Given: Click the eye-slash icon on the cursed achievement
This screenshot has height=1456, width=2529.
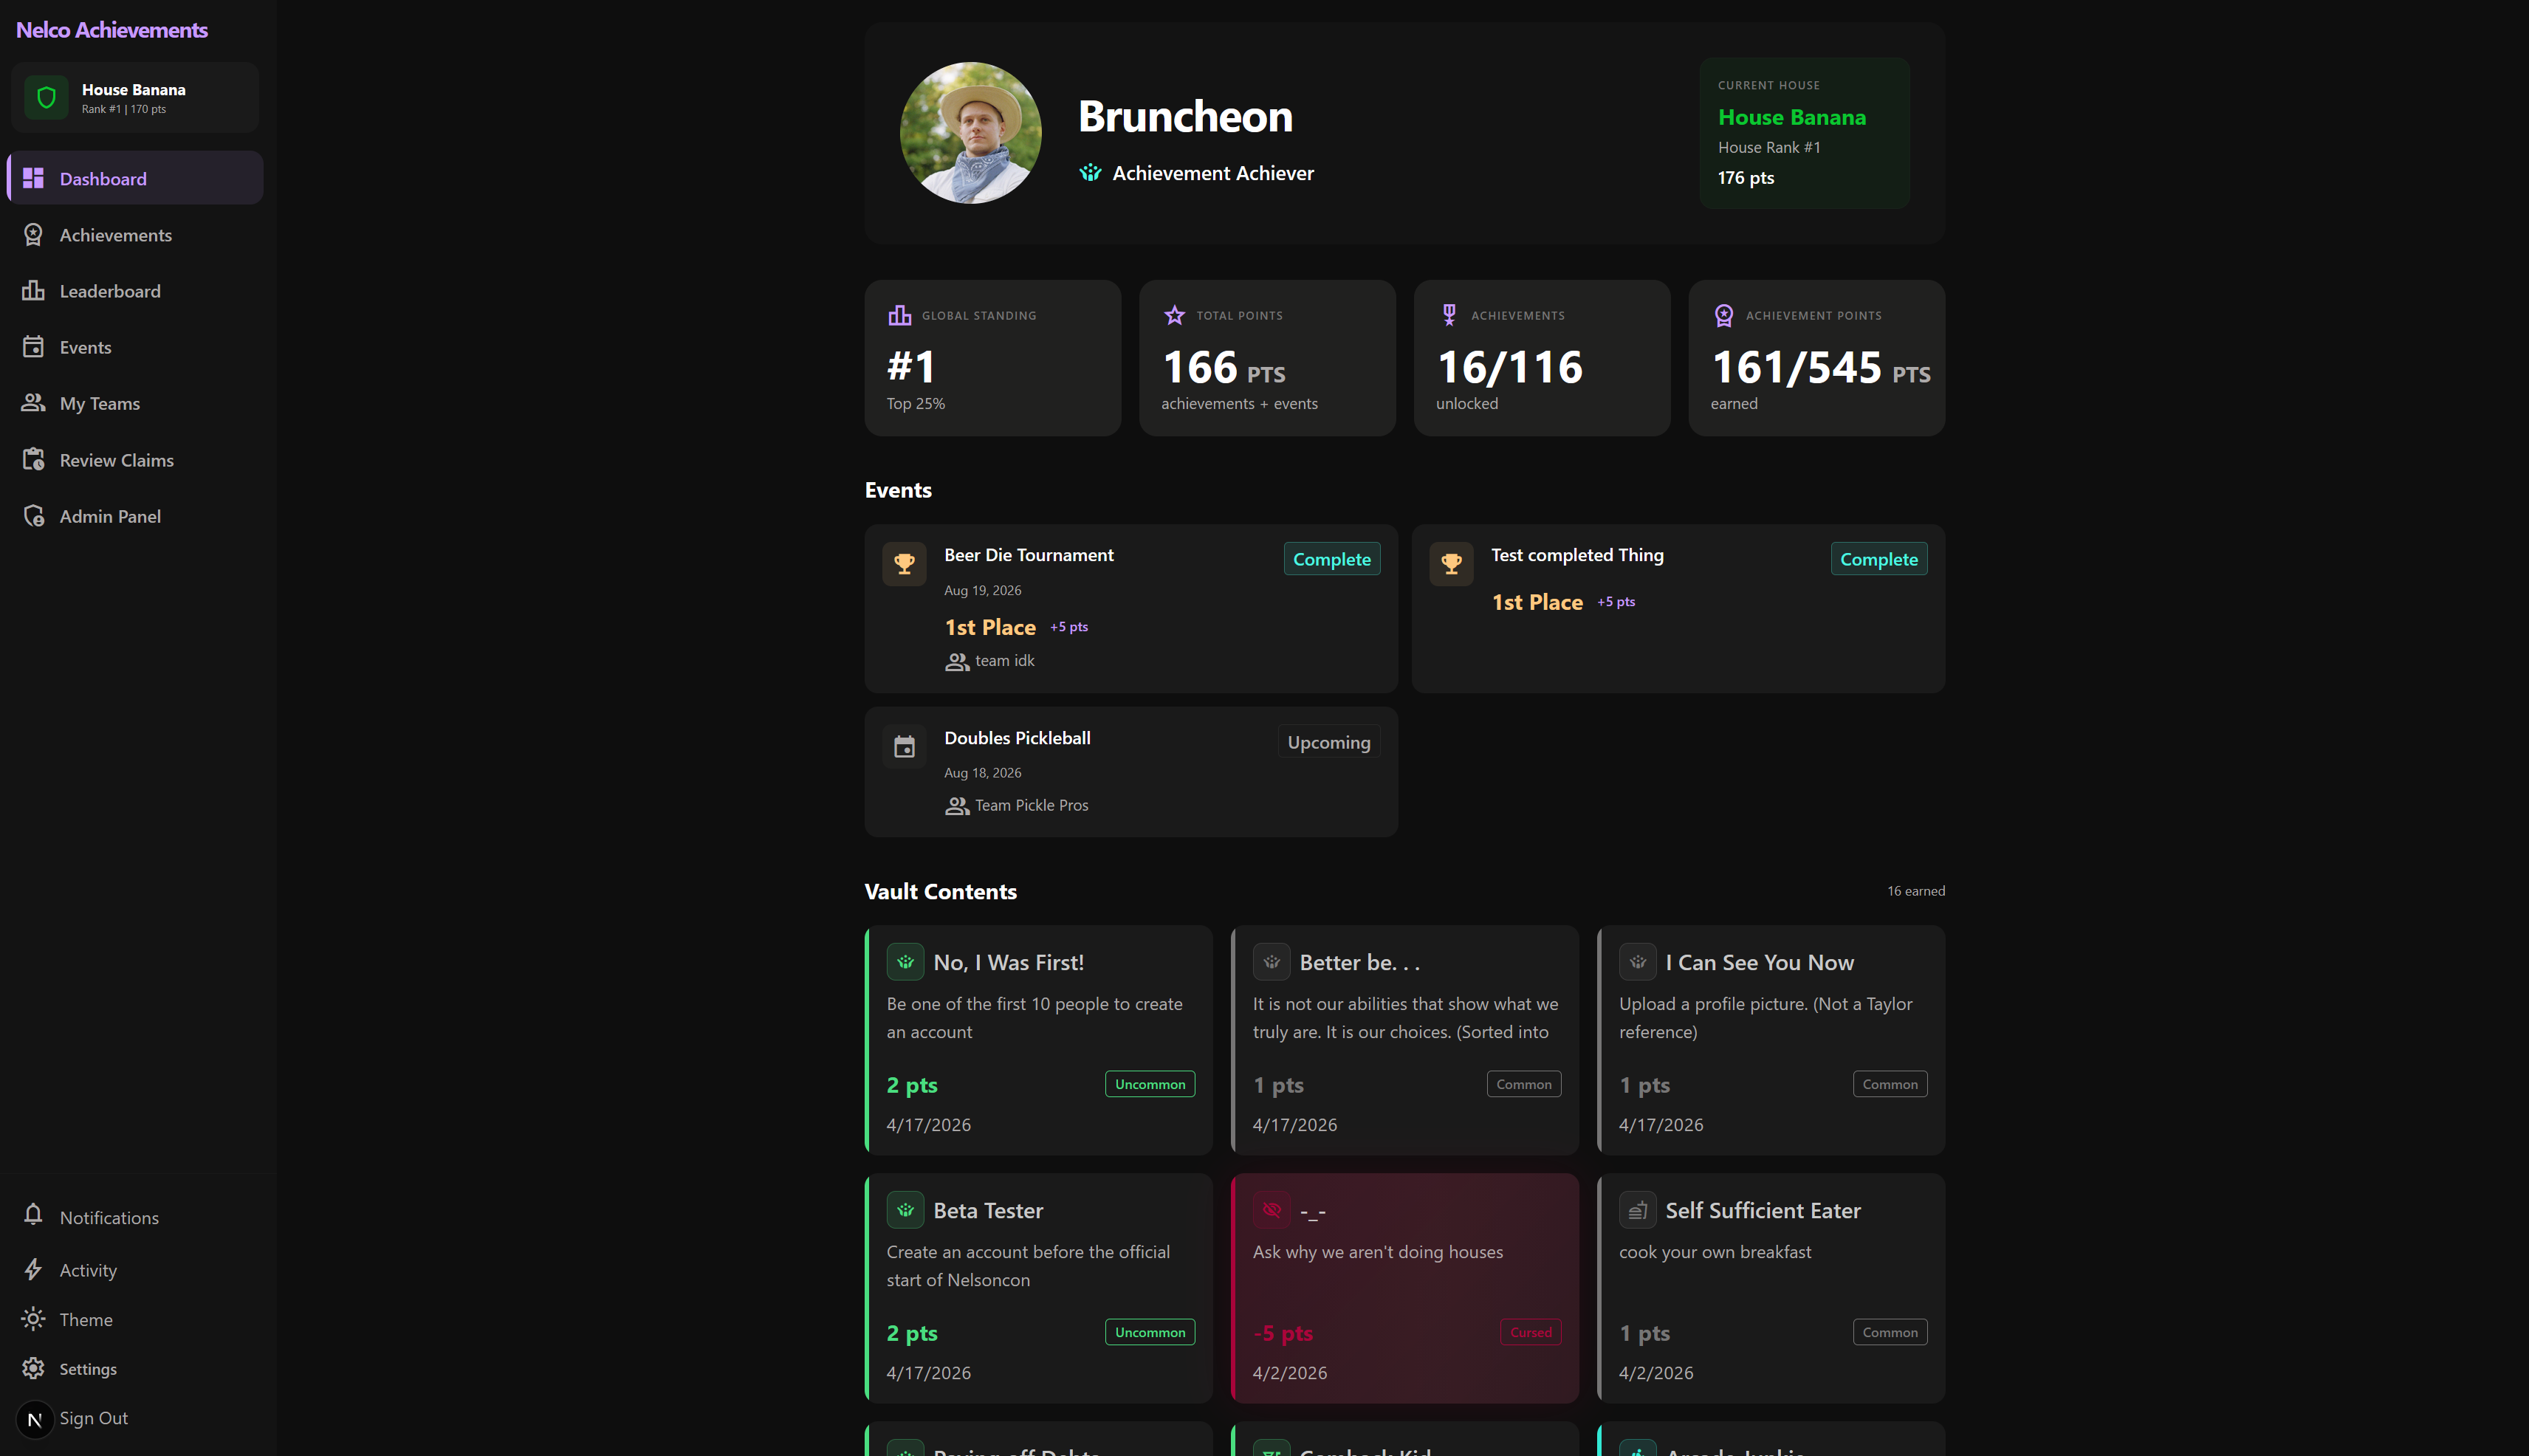Looking at the screenshot, I should click(1271, 1209).
